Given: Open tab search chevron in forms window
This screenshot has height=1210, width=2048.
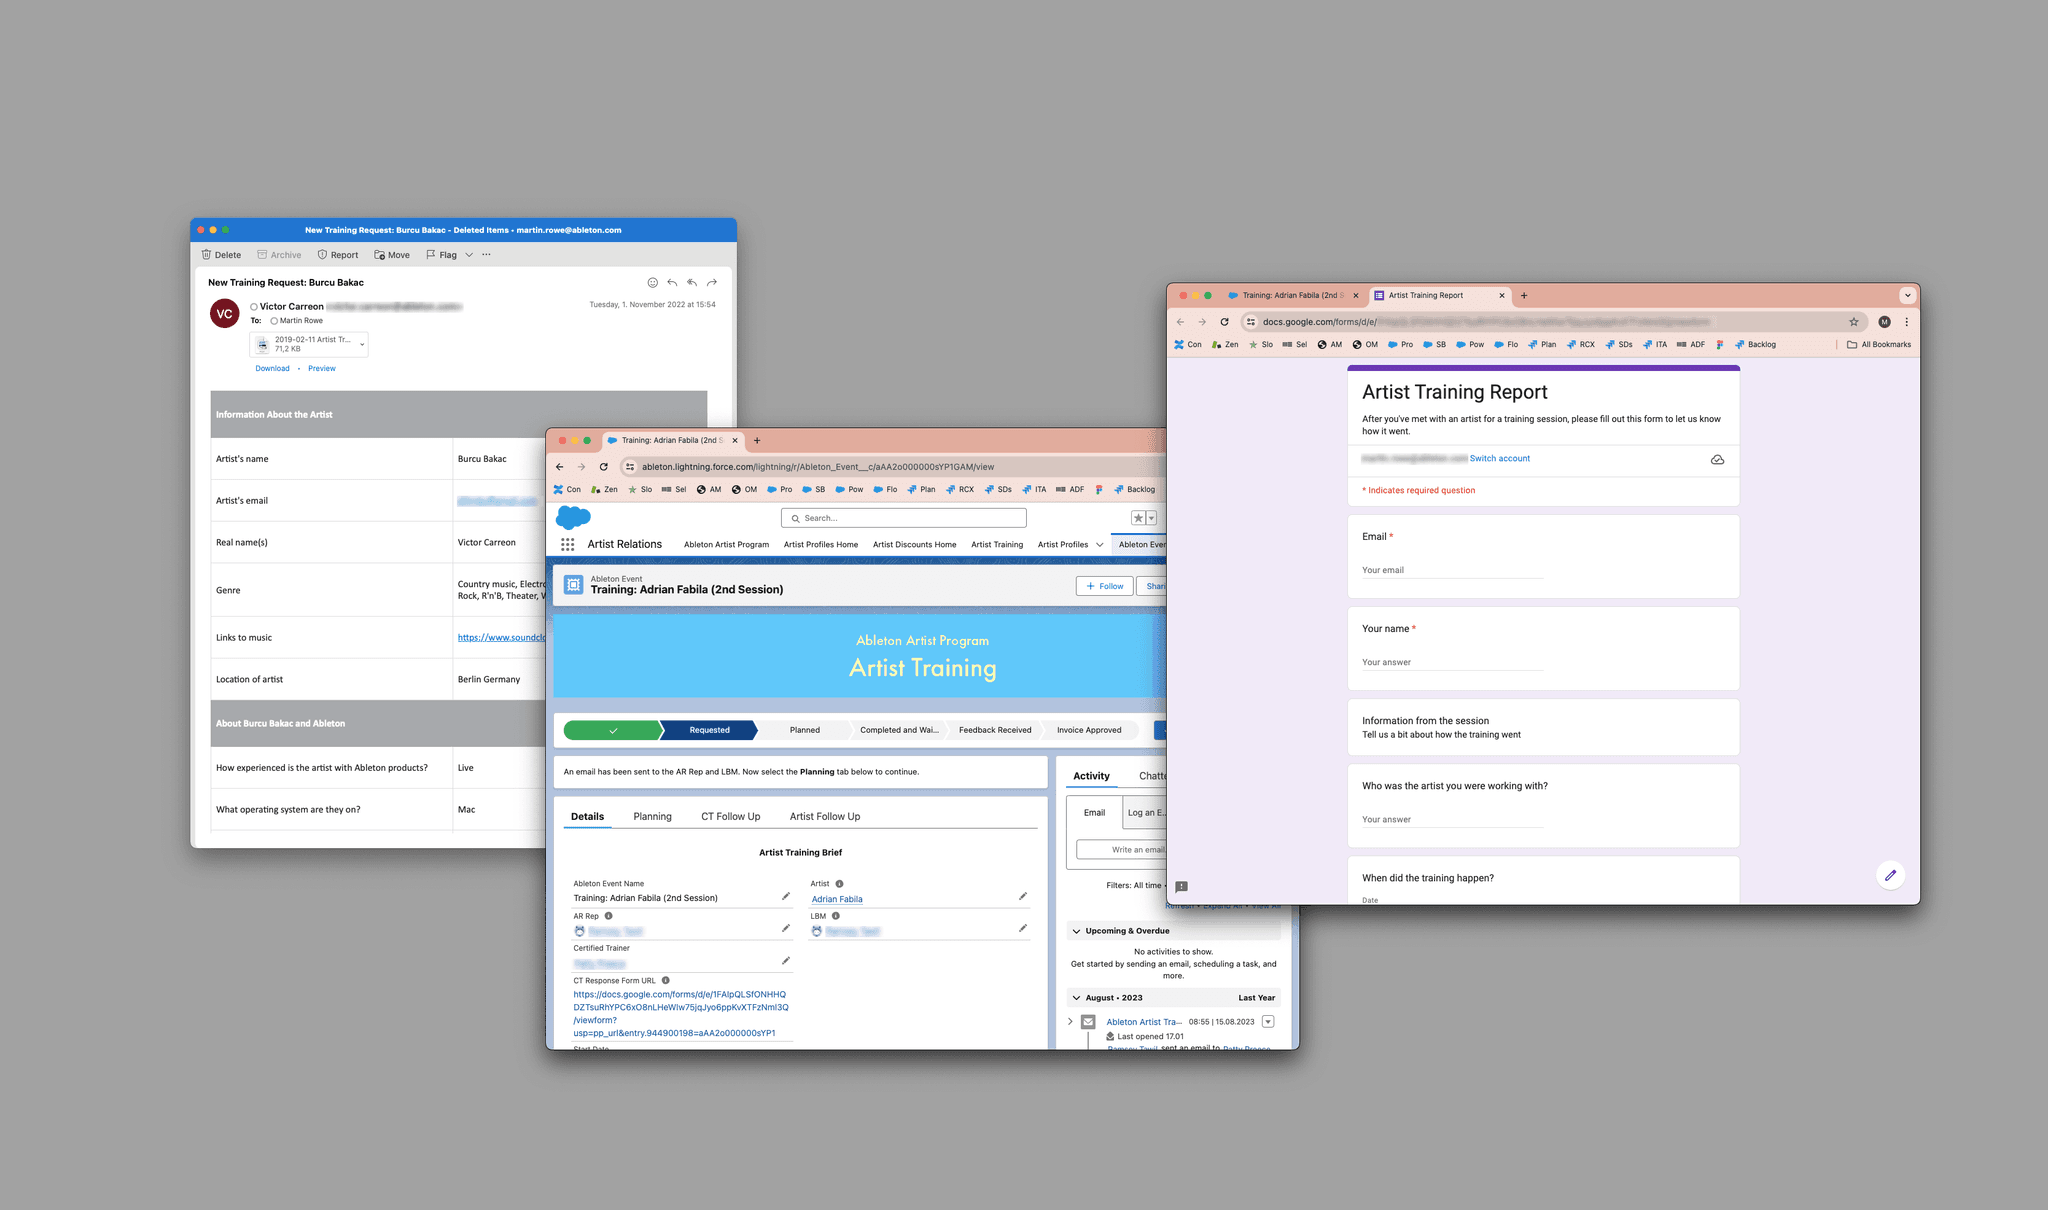Looking at the screenshot, I should click(x=1908, y=296).
